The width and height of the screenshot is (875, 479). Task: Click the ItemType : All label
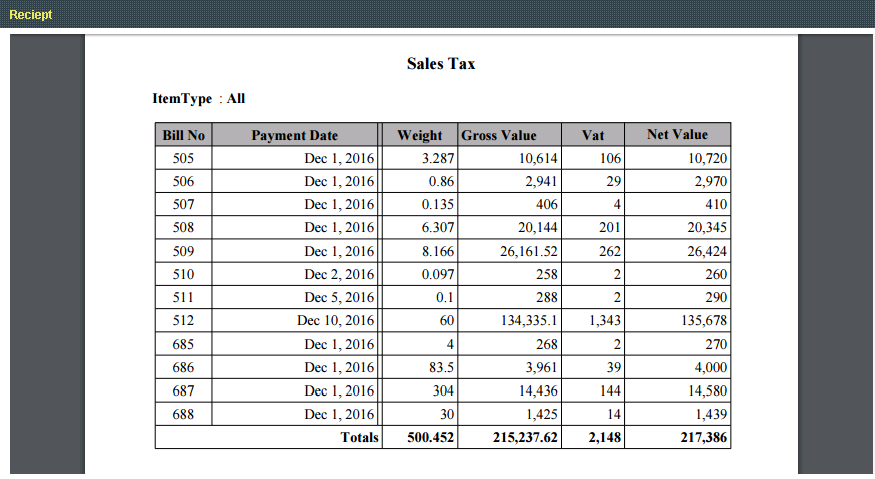tap(198, 99)
